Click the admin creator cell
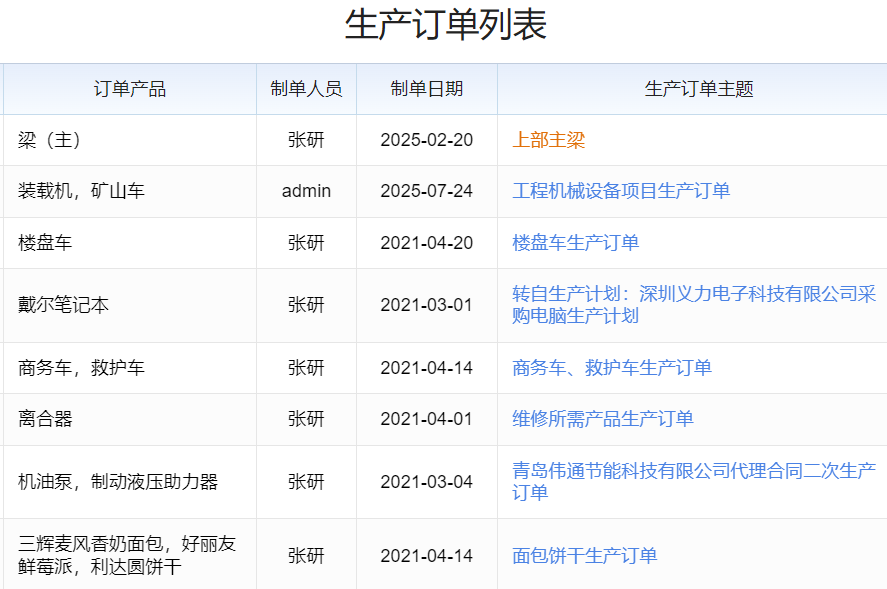 [306, 191]
